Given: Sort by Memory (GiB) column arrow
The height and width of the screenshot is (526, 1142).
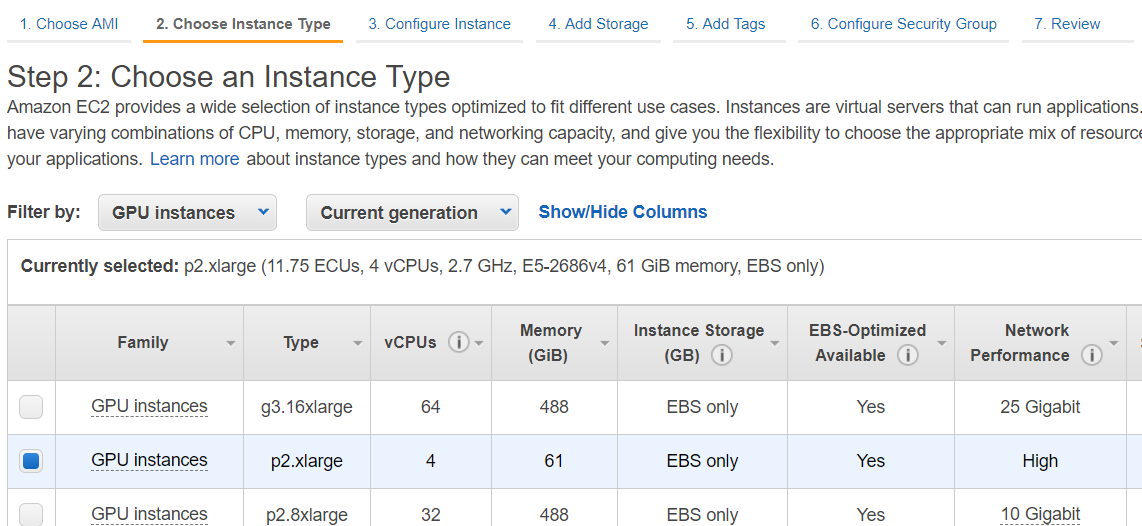Looking at the screenshot, I should click(x=605, y=344).
